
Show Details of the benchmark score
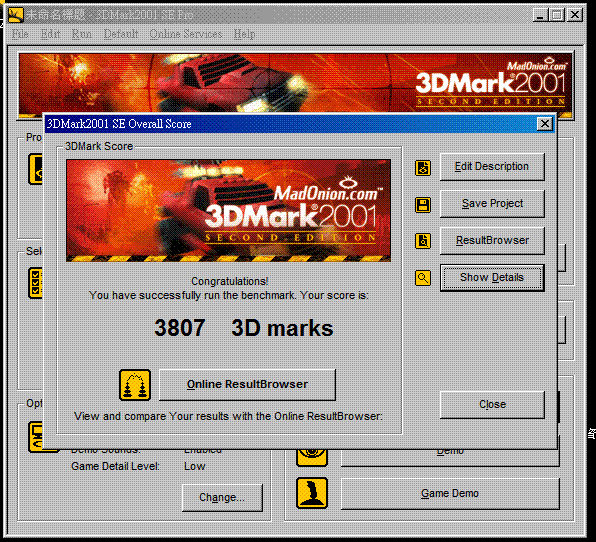(x=492, y=278)
